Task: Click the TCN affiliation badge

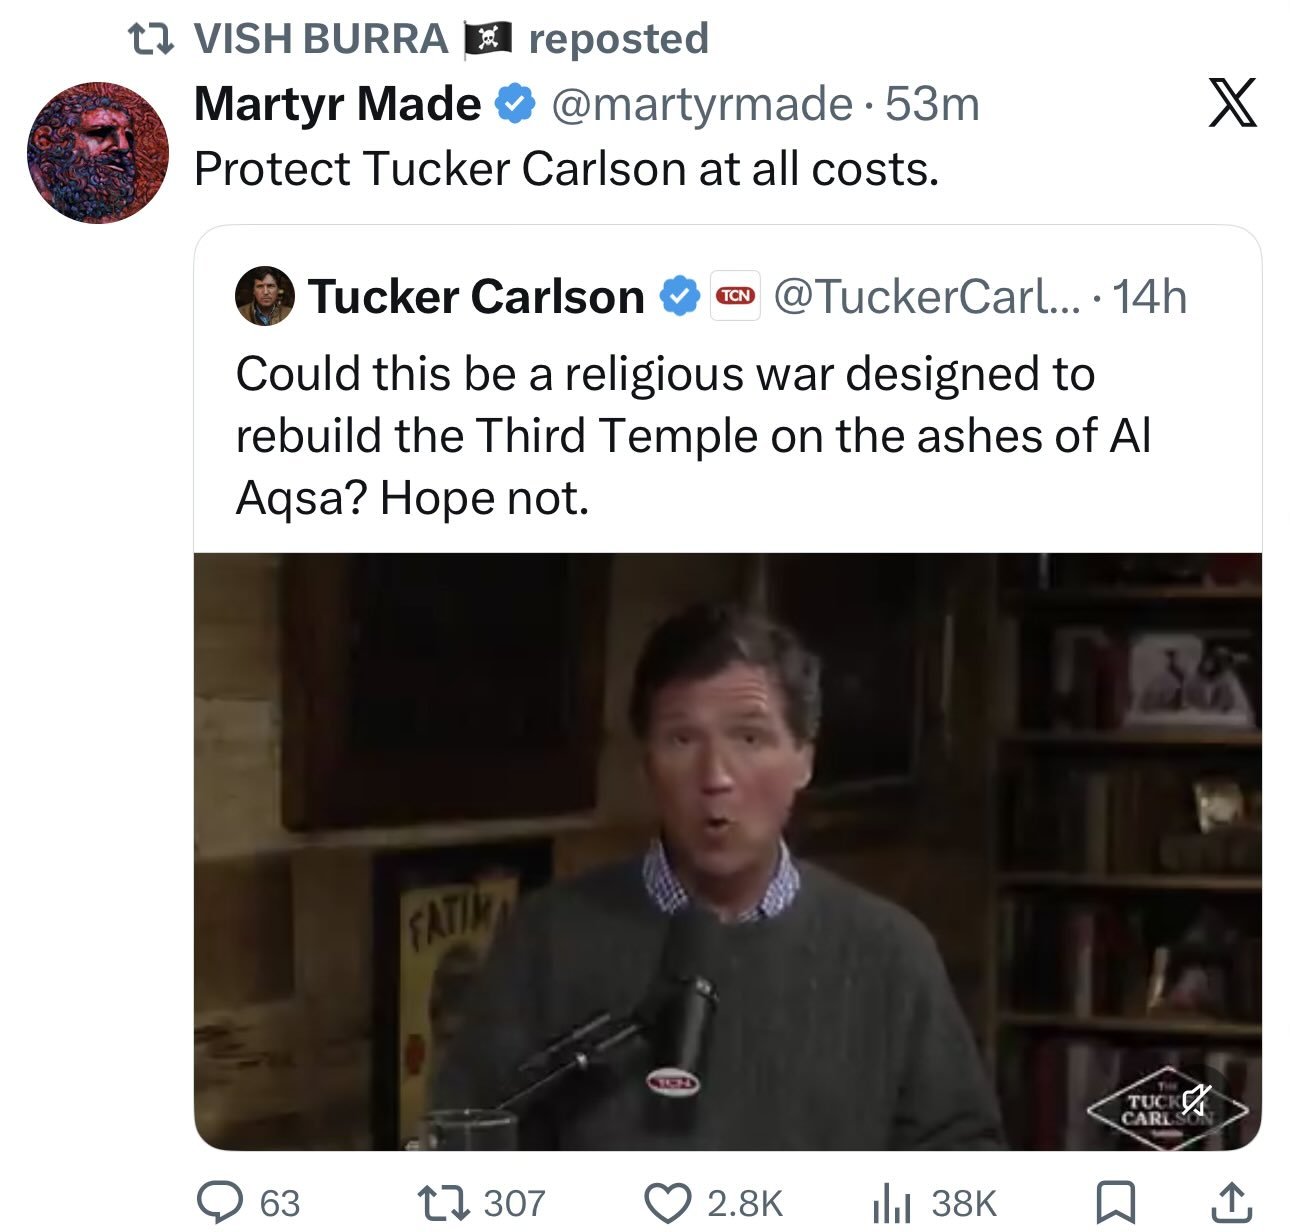Action: click(x=735, y=296)
